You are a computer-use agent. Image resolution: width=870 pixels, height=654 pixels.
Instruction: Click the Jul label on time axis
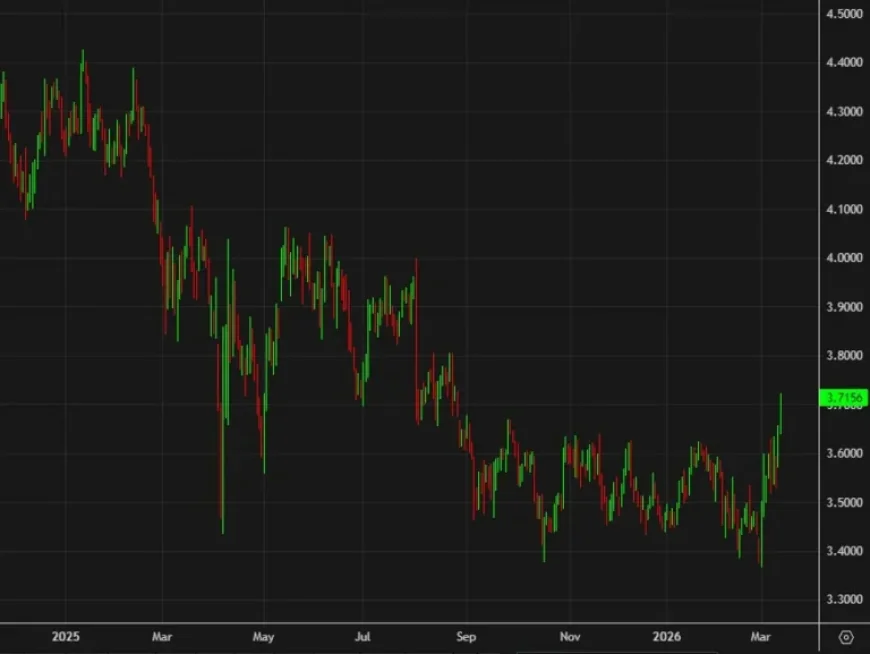[x=363, y=635]
